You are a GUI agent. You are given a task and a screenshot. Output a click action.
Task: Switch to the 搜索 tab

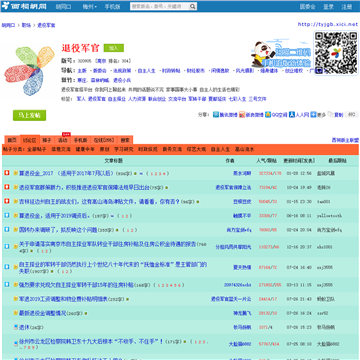pyautogui.click(x=125, y=140)
